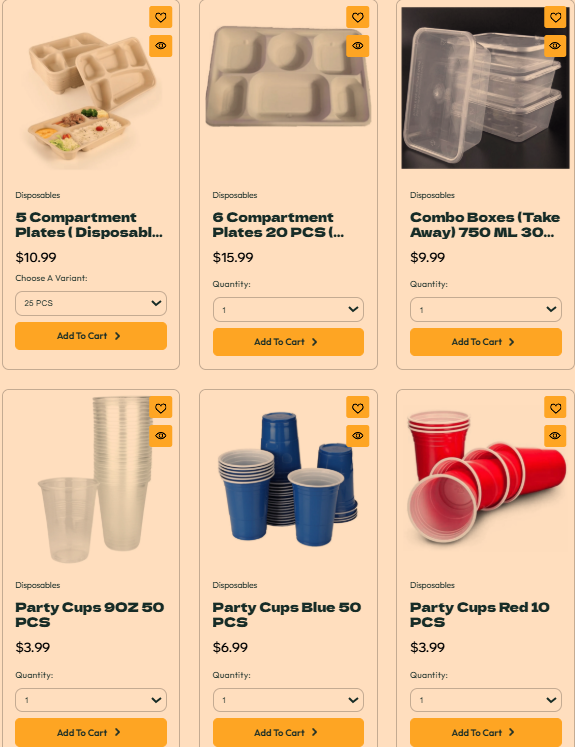
Task: Add 5 Compartment Plates to cart
Action: coord(91,336)
